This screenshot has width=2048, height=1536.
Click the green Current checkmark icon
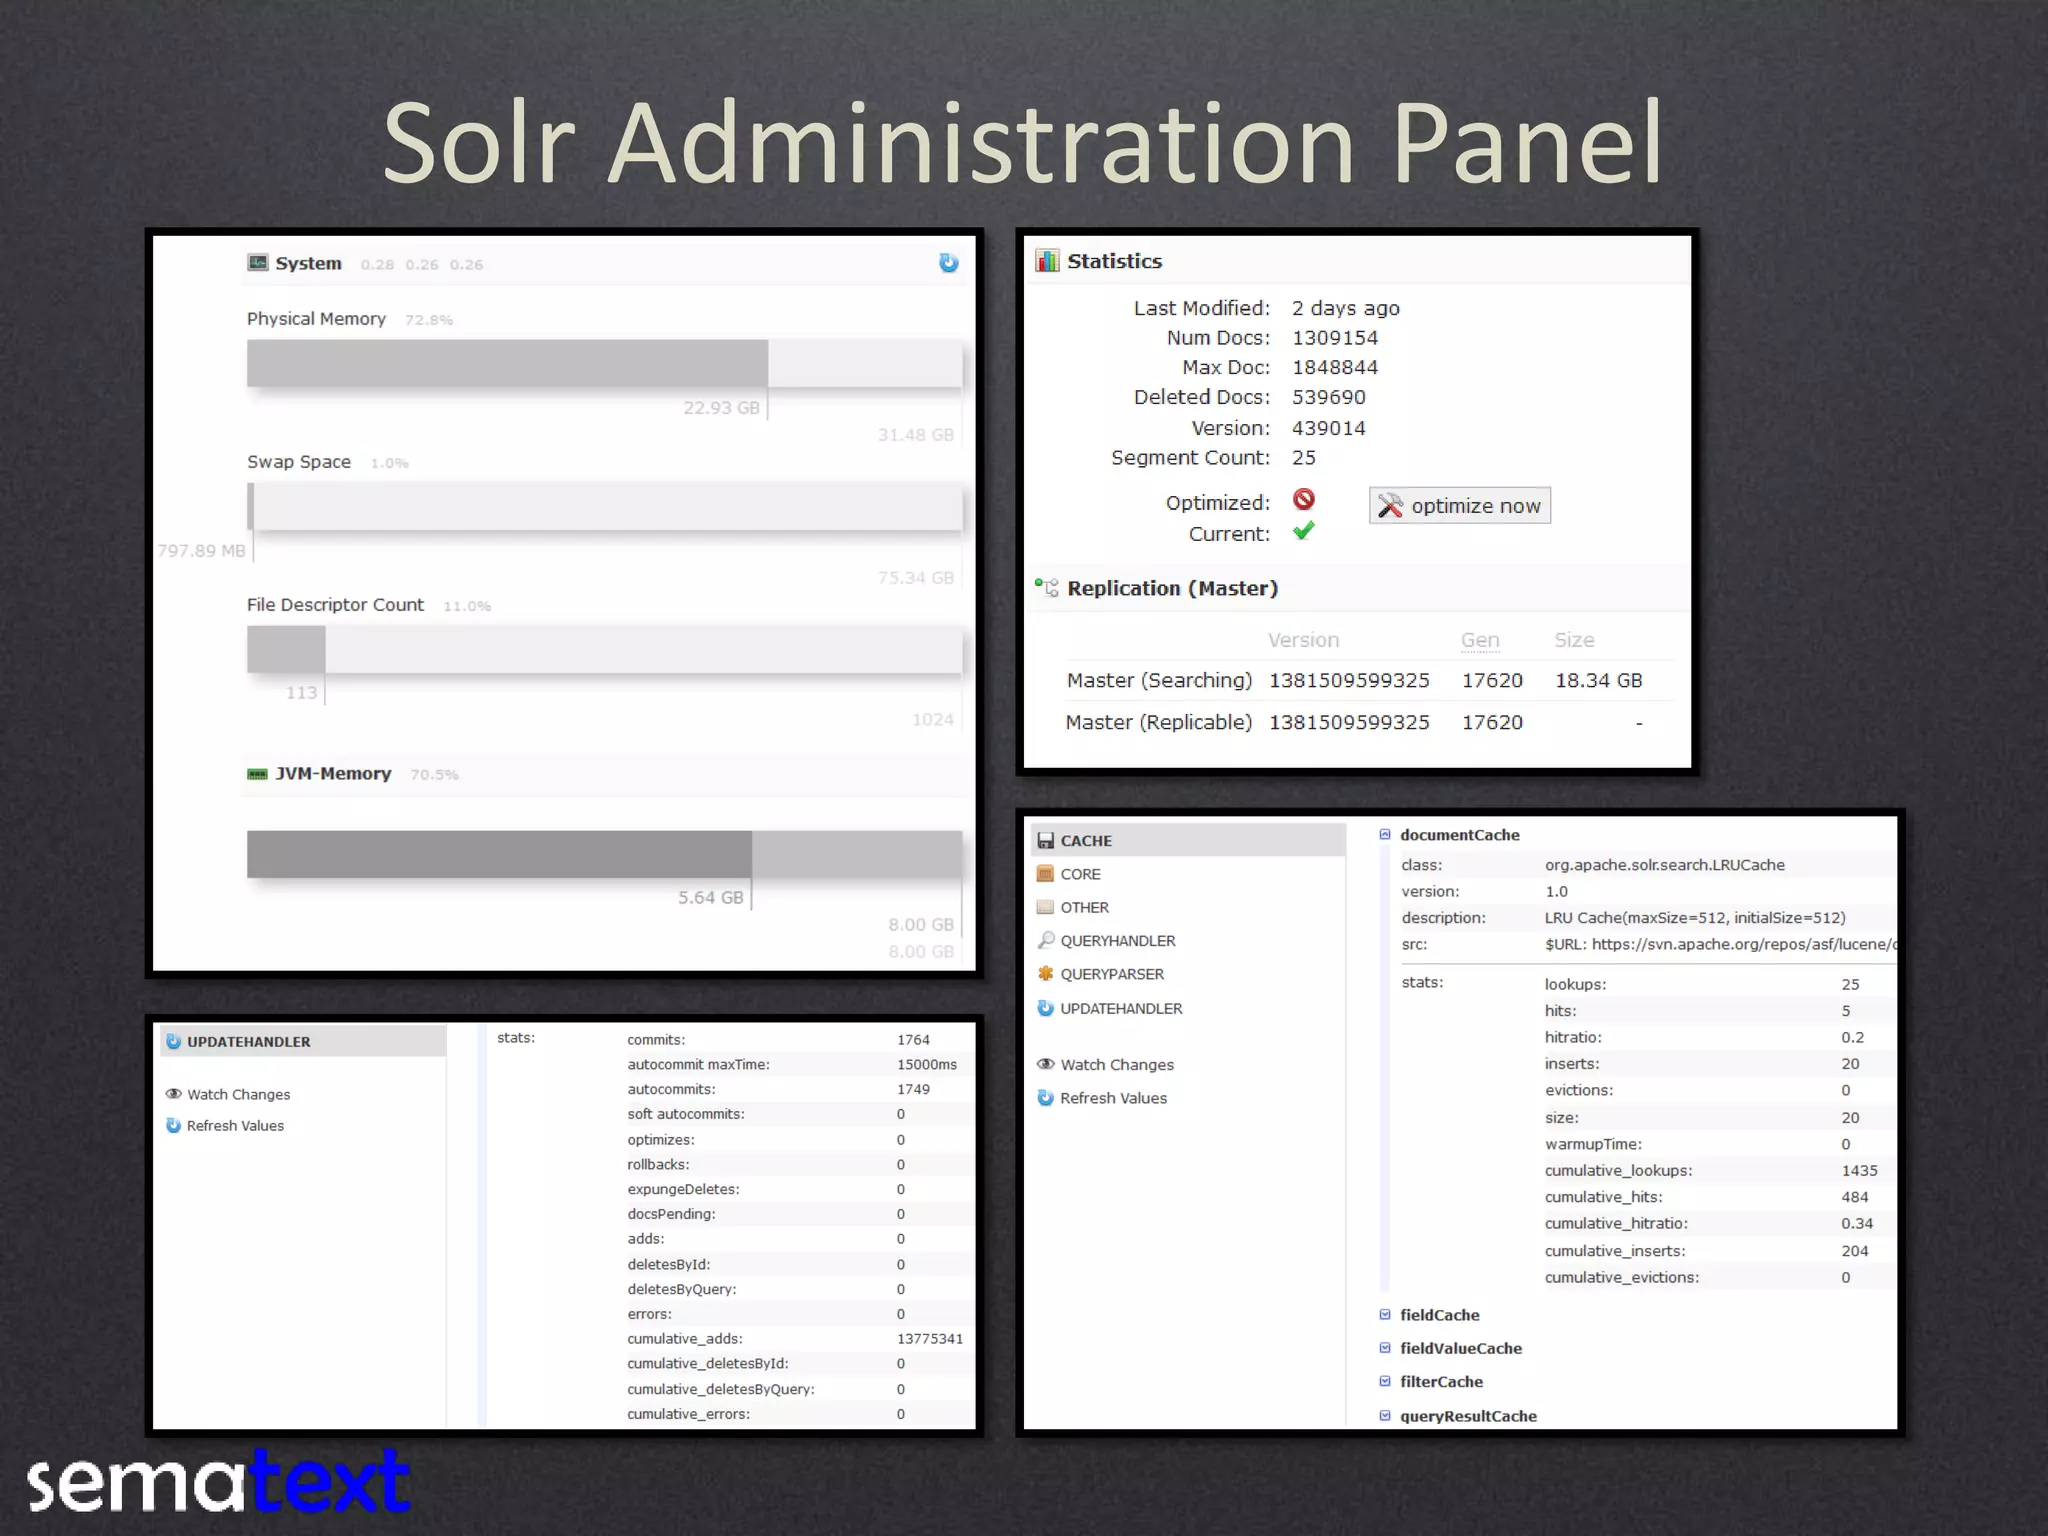[1303, 531]
